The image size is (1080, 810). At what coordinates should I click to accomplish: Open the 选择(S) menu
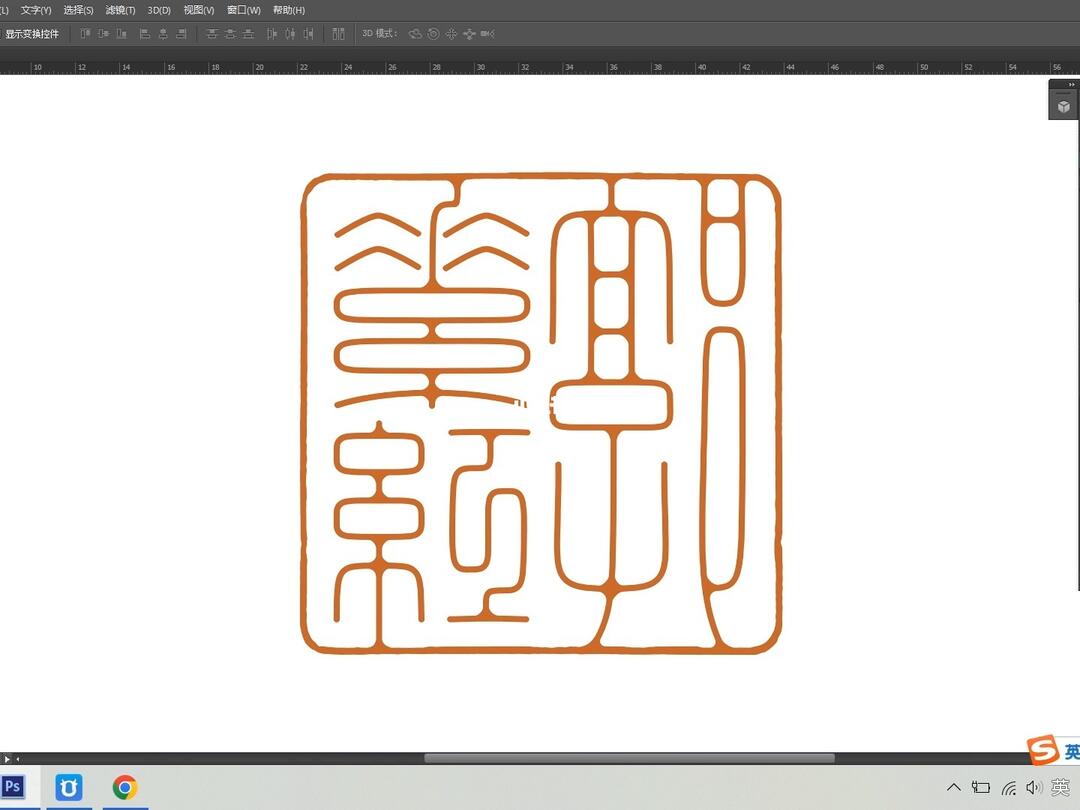pyautogui.click(x=78, y=10)
